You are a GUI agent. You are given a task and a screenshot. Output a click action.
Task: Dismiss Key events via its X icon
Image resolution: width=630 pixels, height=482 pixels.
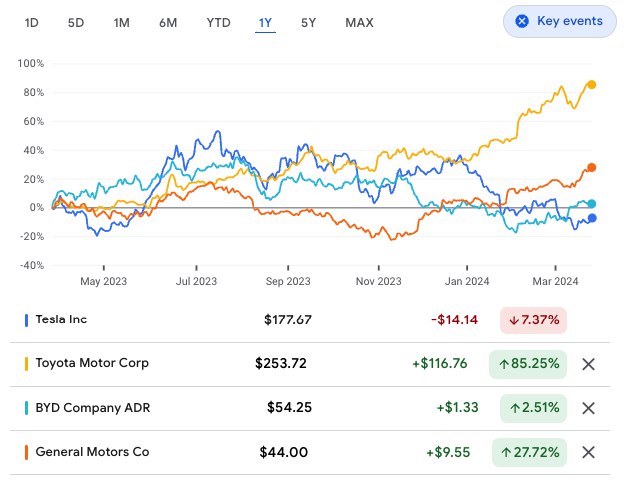click(522, 21)
